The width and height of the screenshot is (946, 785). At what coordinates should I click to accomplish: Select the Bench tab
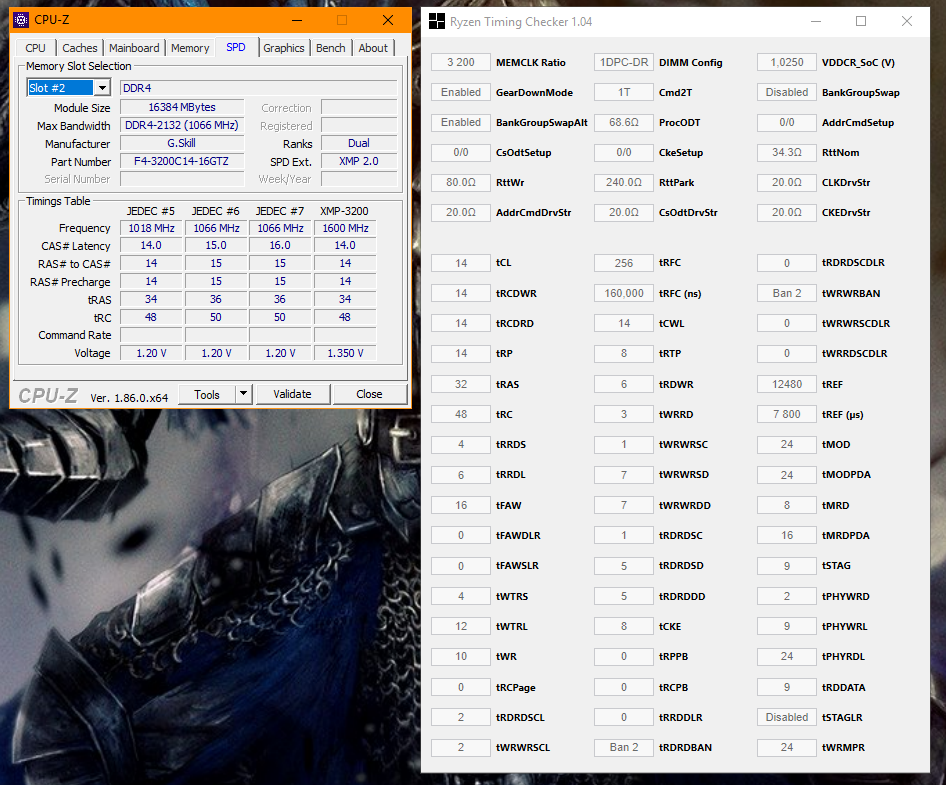coord(330,47)
